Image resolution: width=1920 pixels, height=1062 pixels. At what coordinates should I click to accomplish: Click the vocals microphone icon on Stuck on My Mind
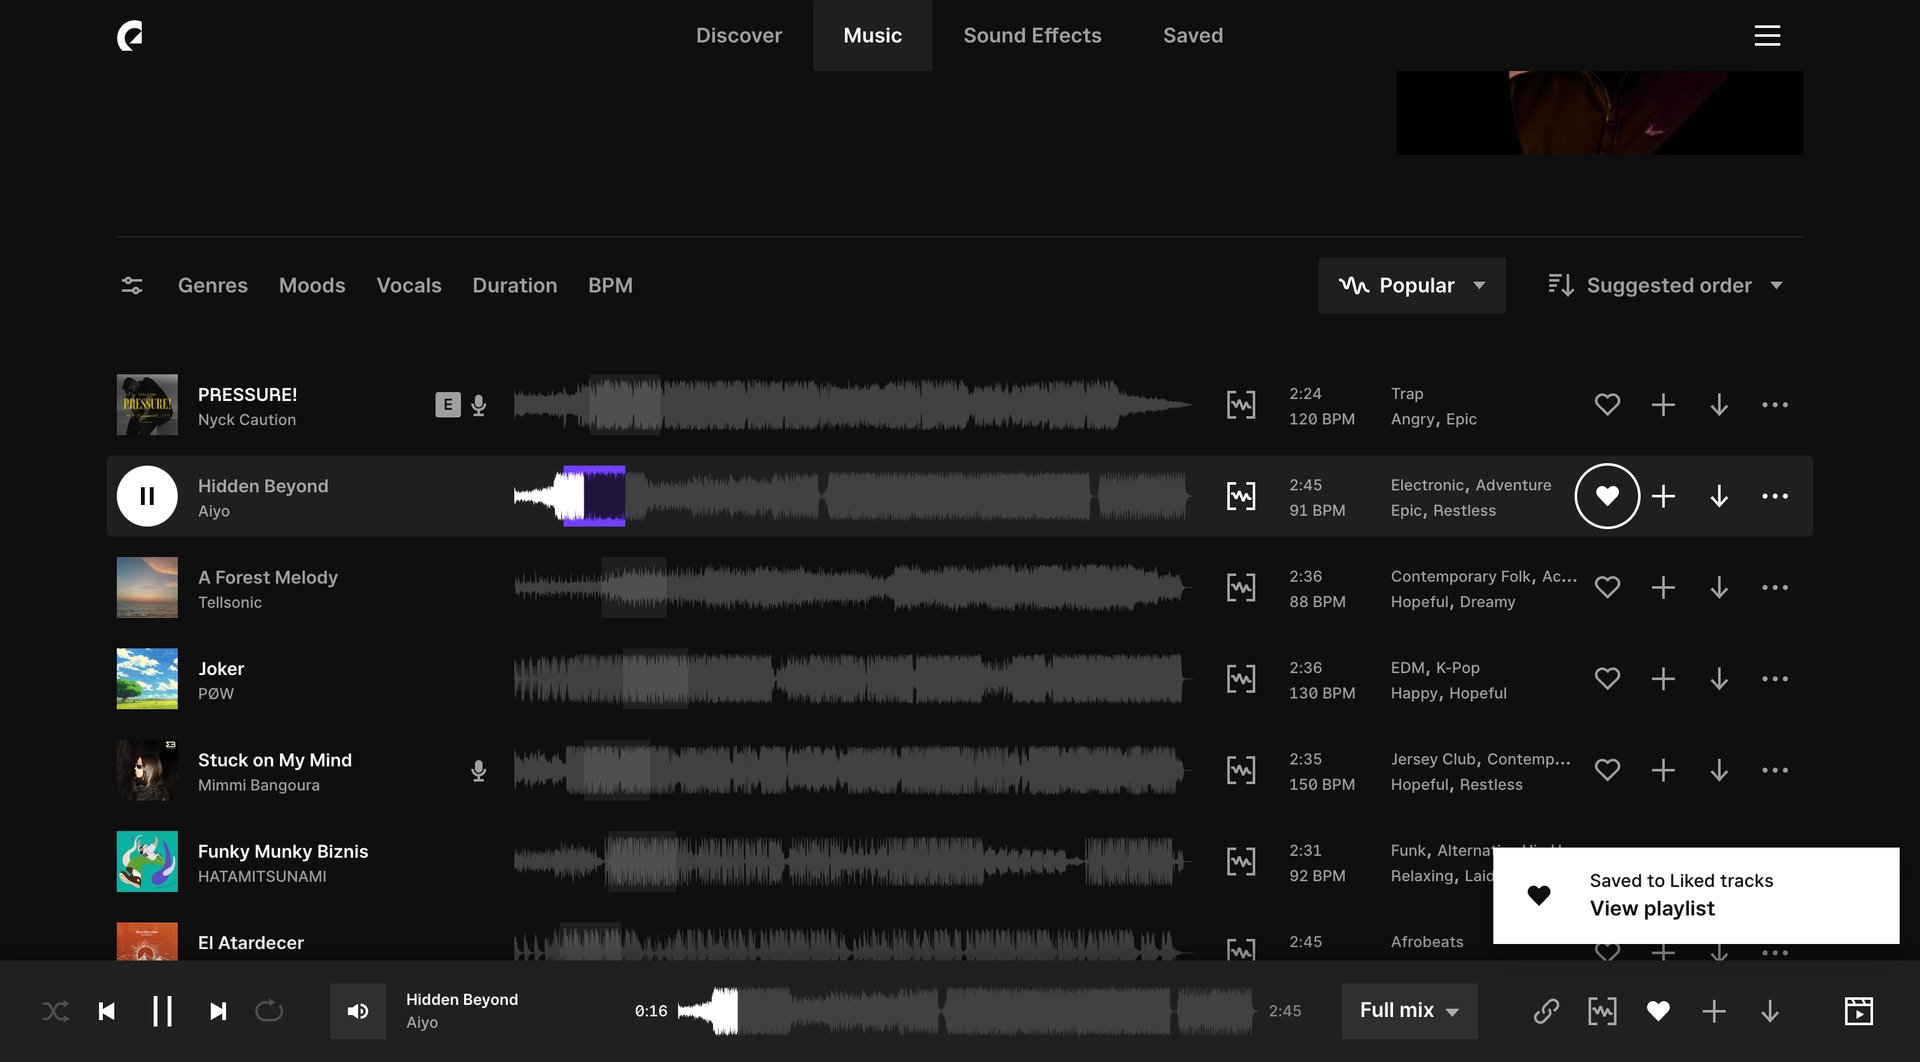click(478, 770)
